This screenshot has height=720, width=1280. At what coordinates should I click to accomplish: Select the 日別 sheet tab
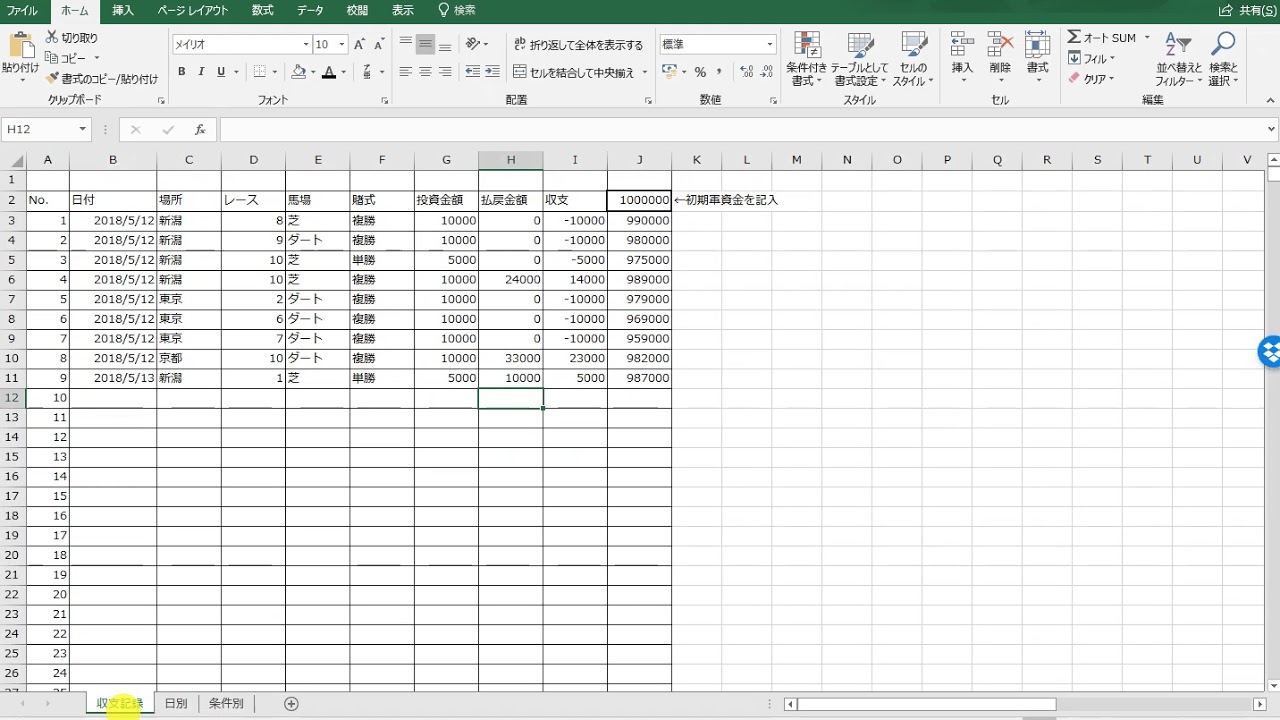[x=176, y=704]
